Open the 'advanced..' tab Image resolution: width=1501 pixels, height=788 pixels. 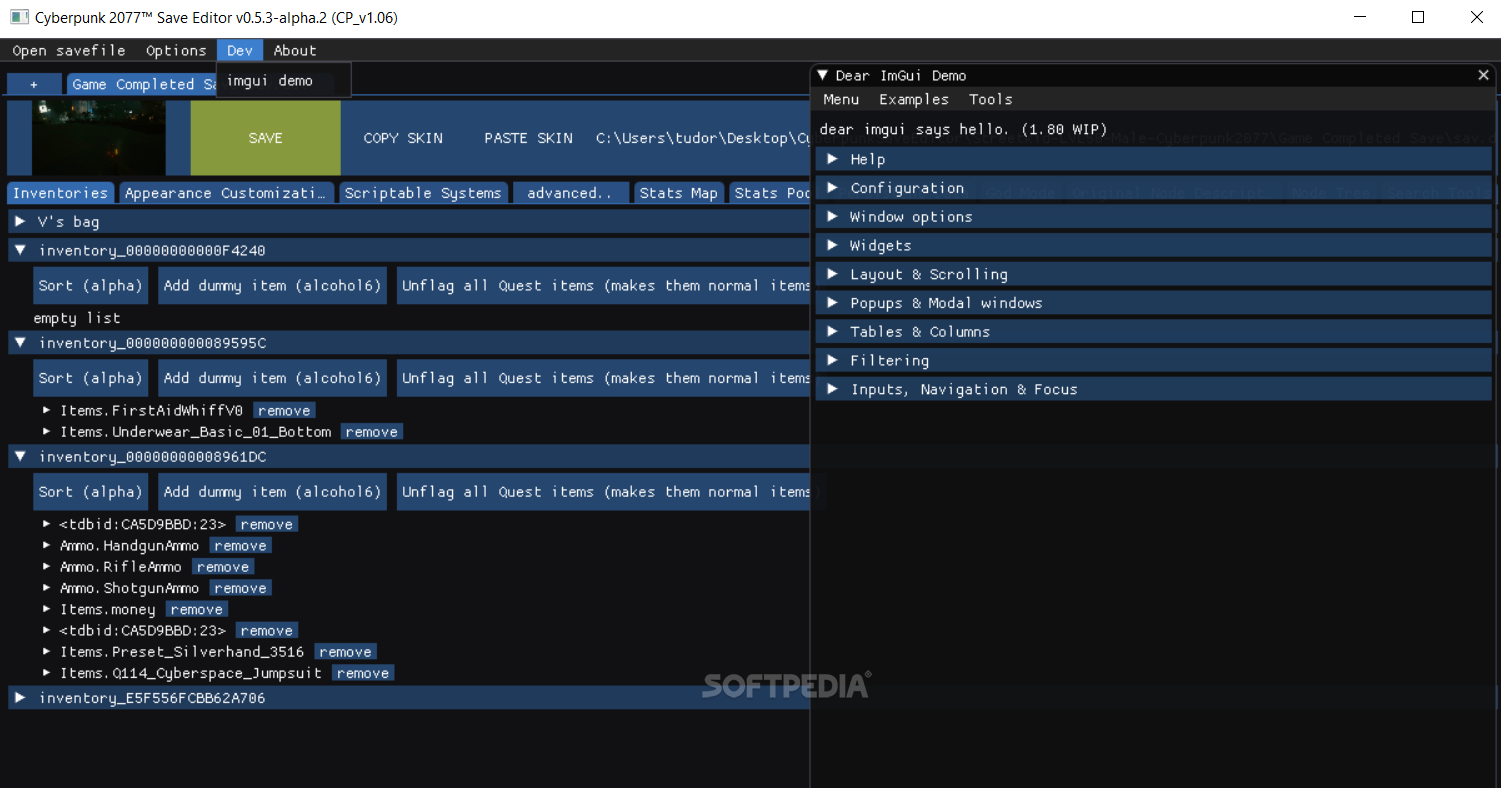pos(570,193)
